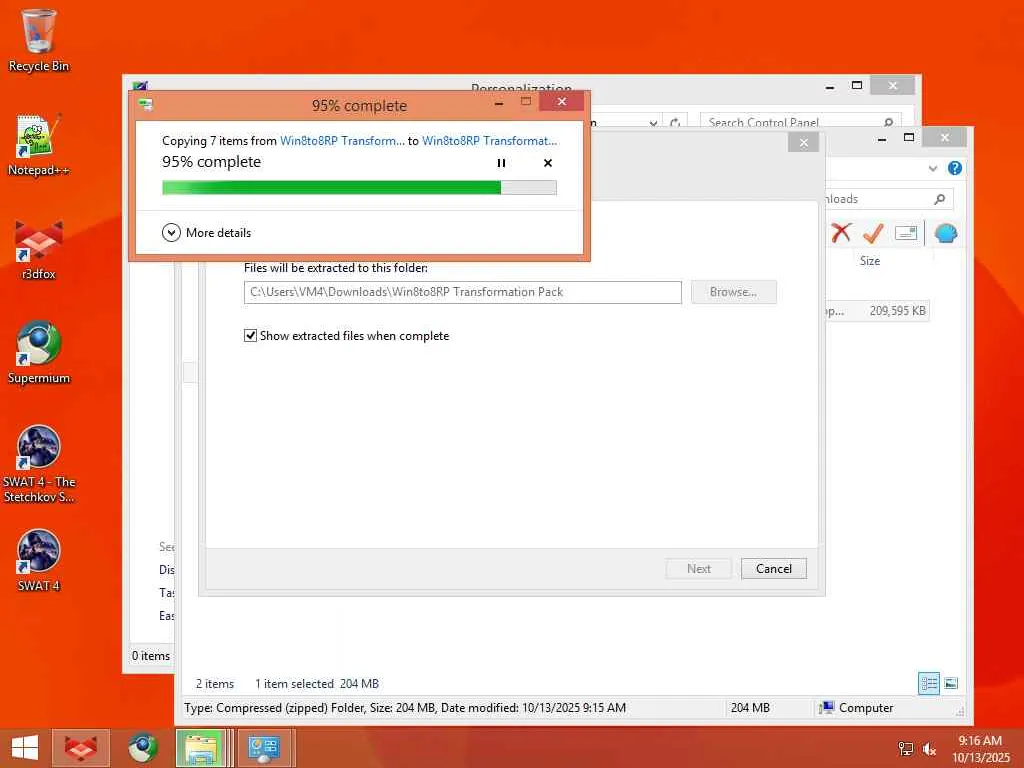Open Supermium from the taskbar
The image size is (1024, 768).
[142, 748]
